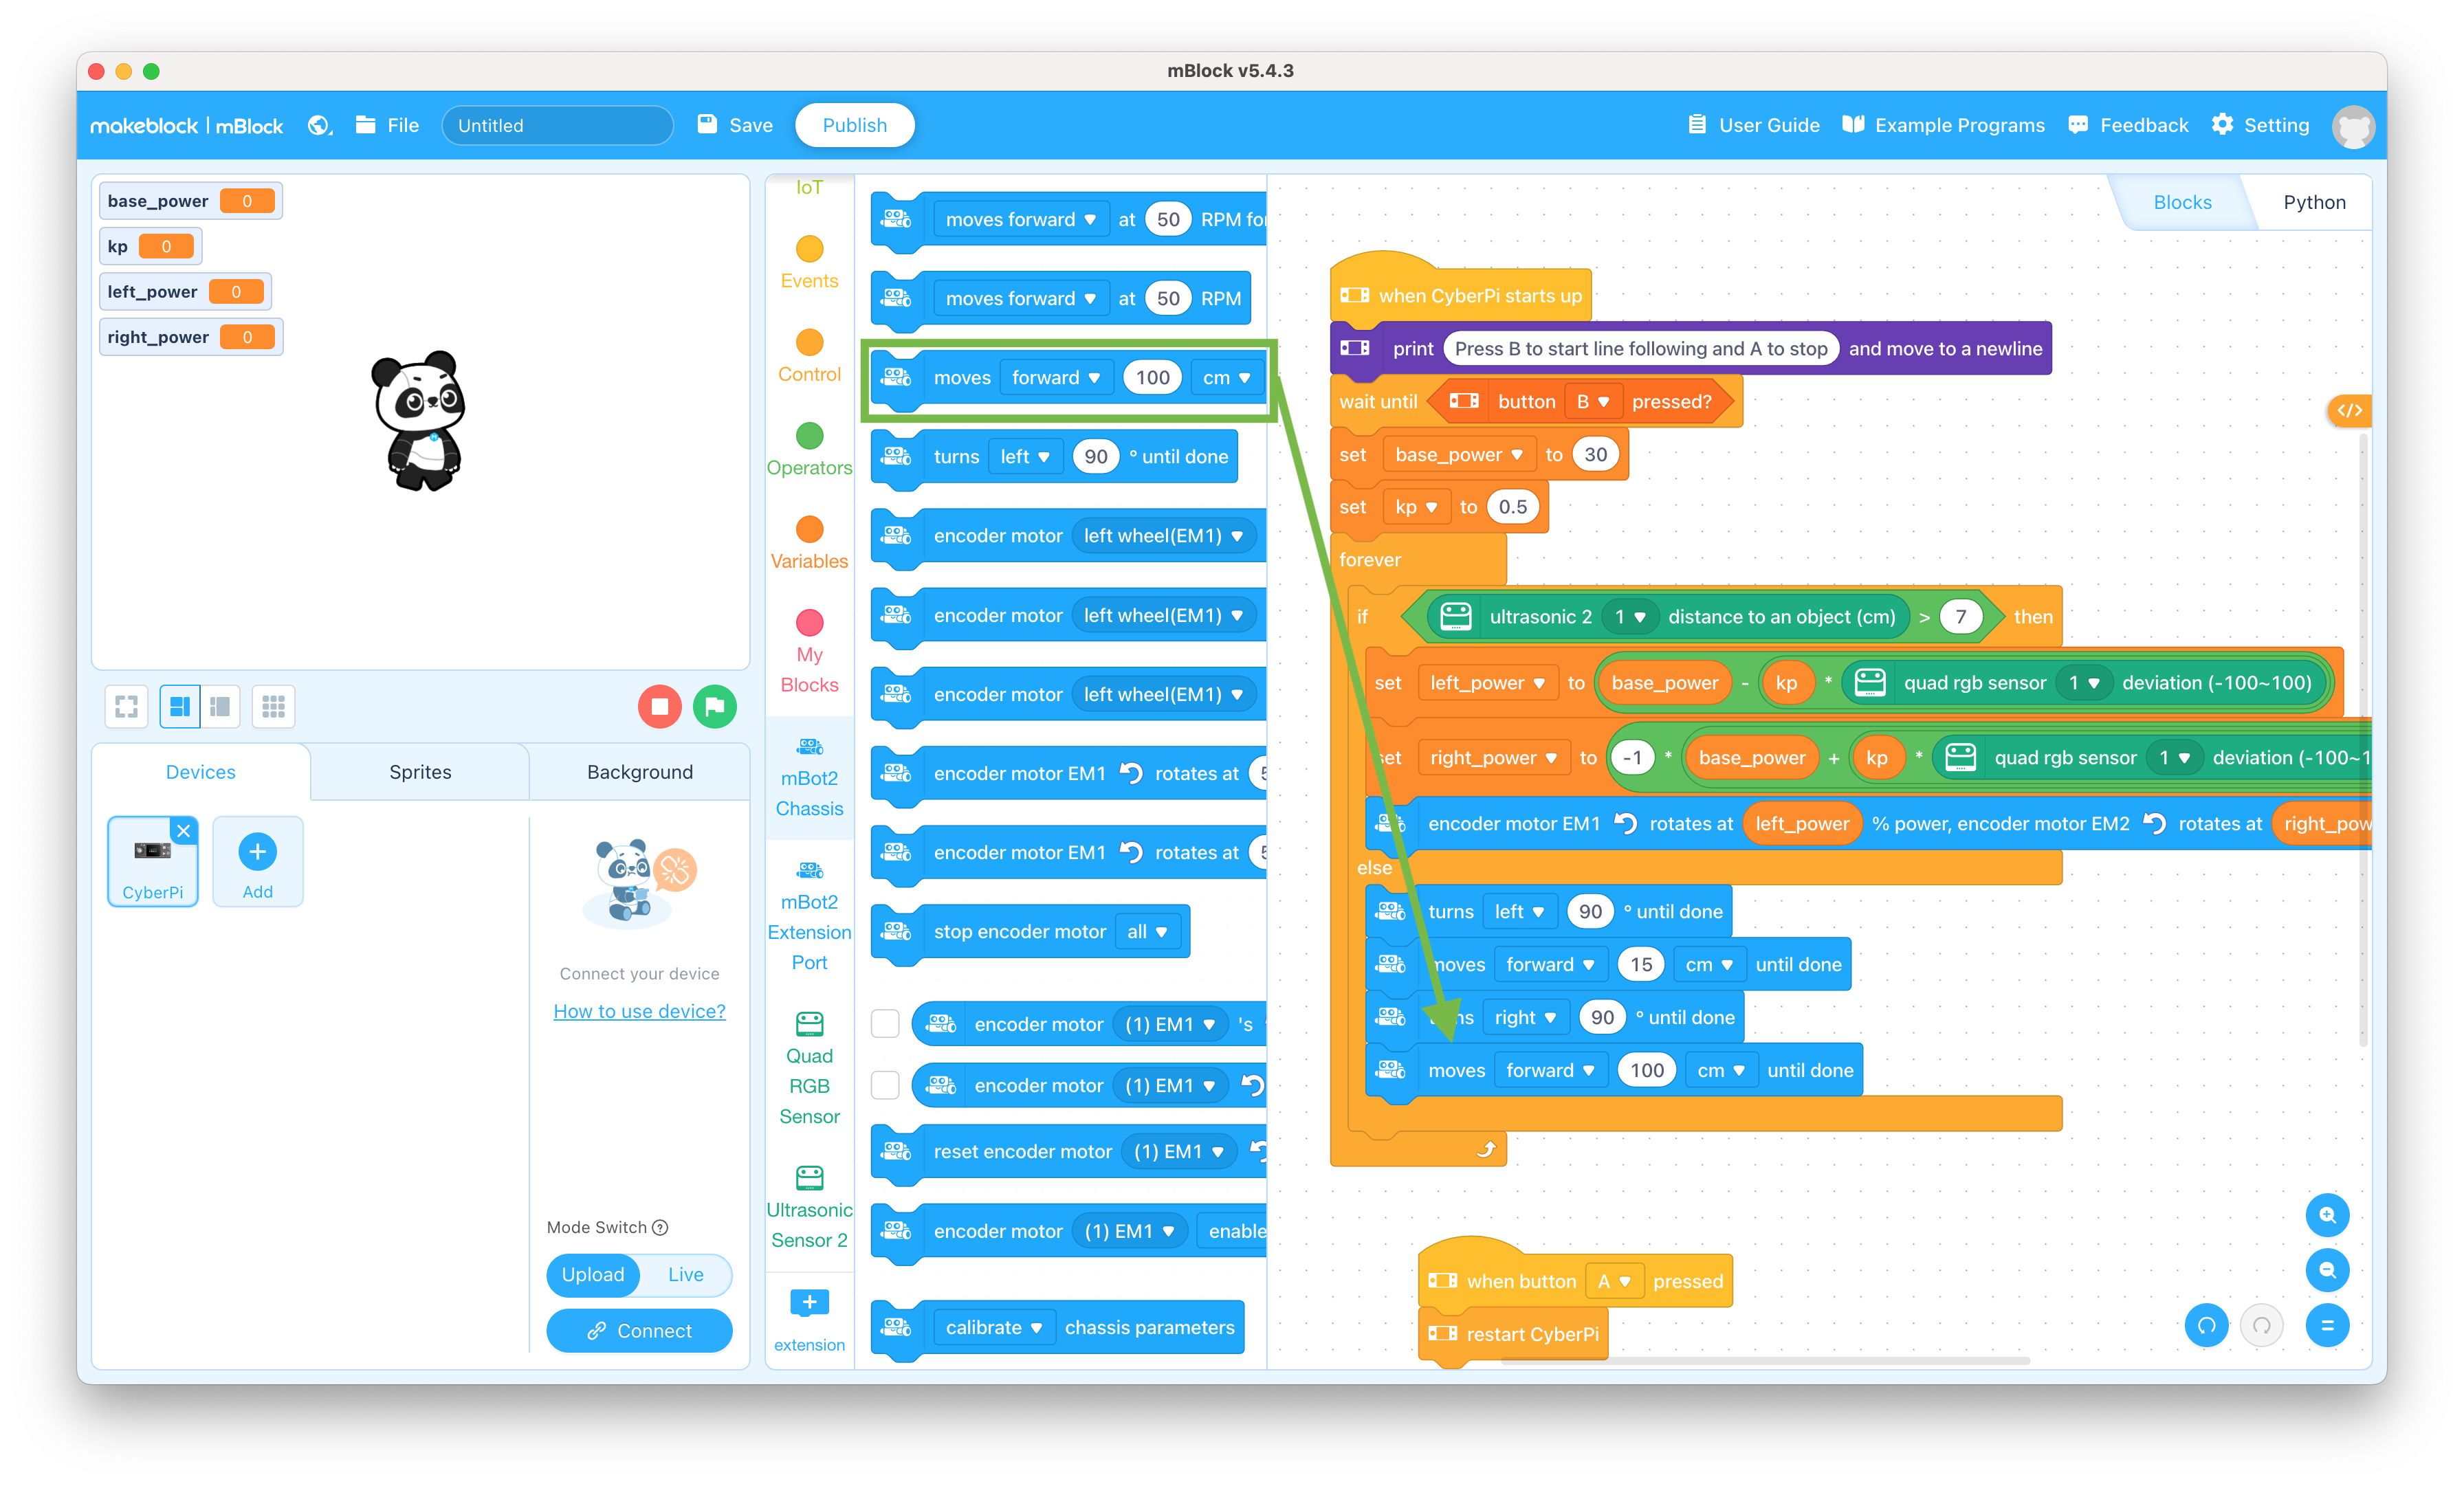
Task: Select the Sprites tab
Action: click(419, 772)
